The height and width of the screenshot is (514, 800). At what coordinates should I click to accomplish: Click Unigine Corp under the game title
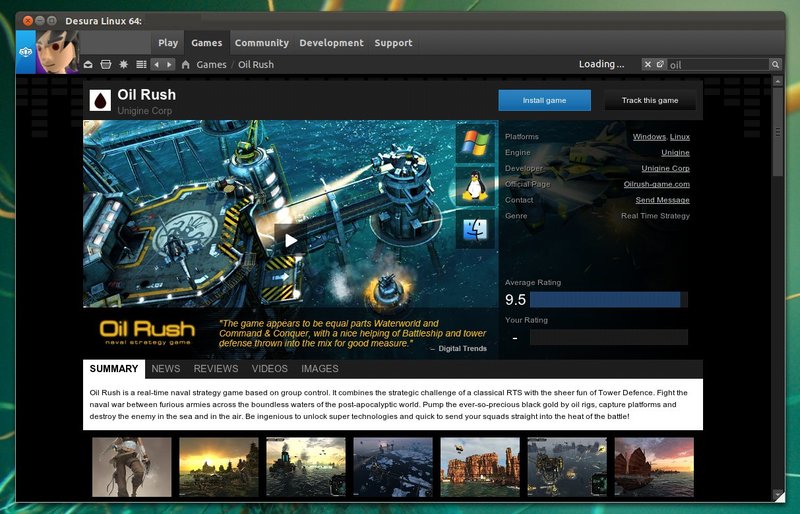(x=144, y=111)
